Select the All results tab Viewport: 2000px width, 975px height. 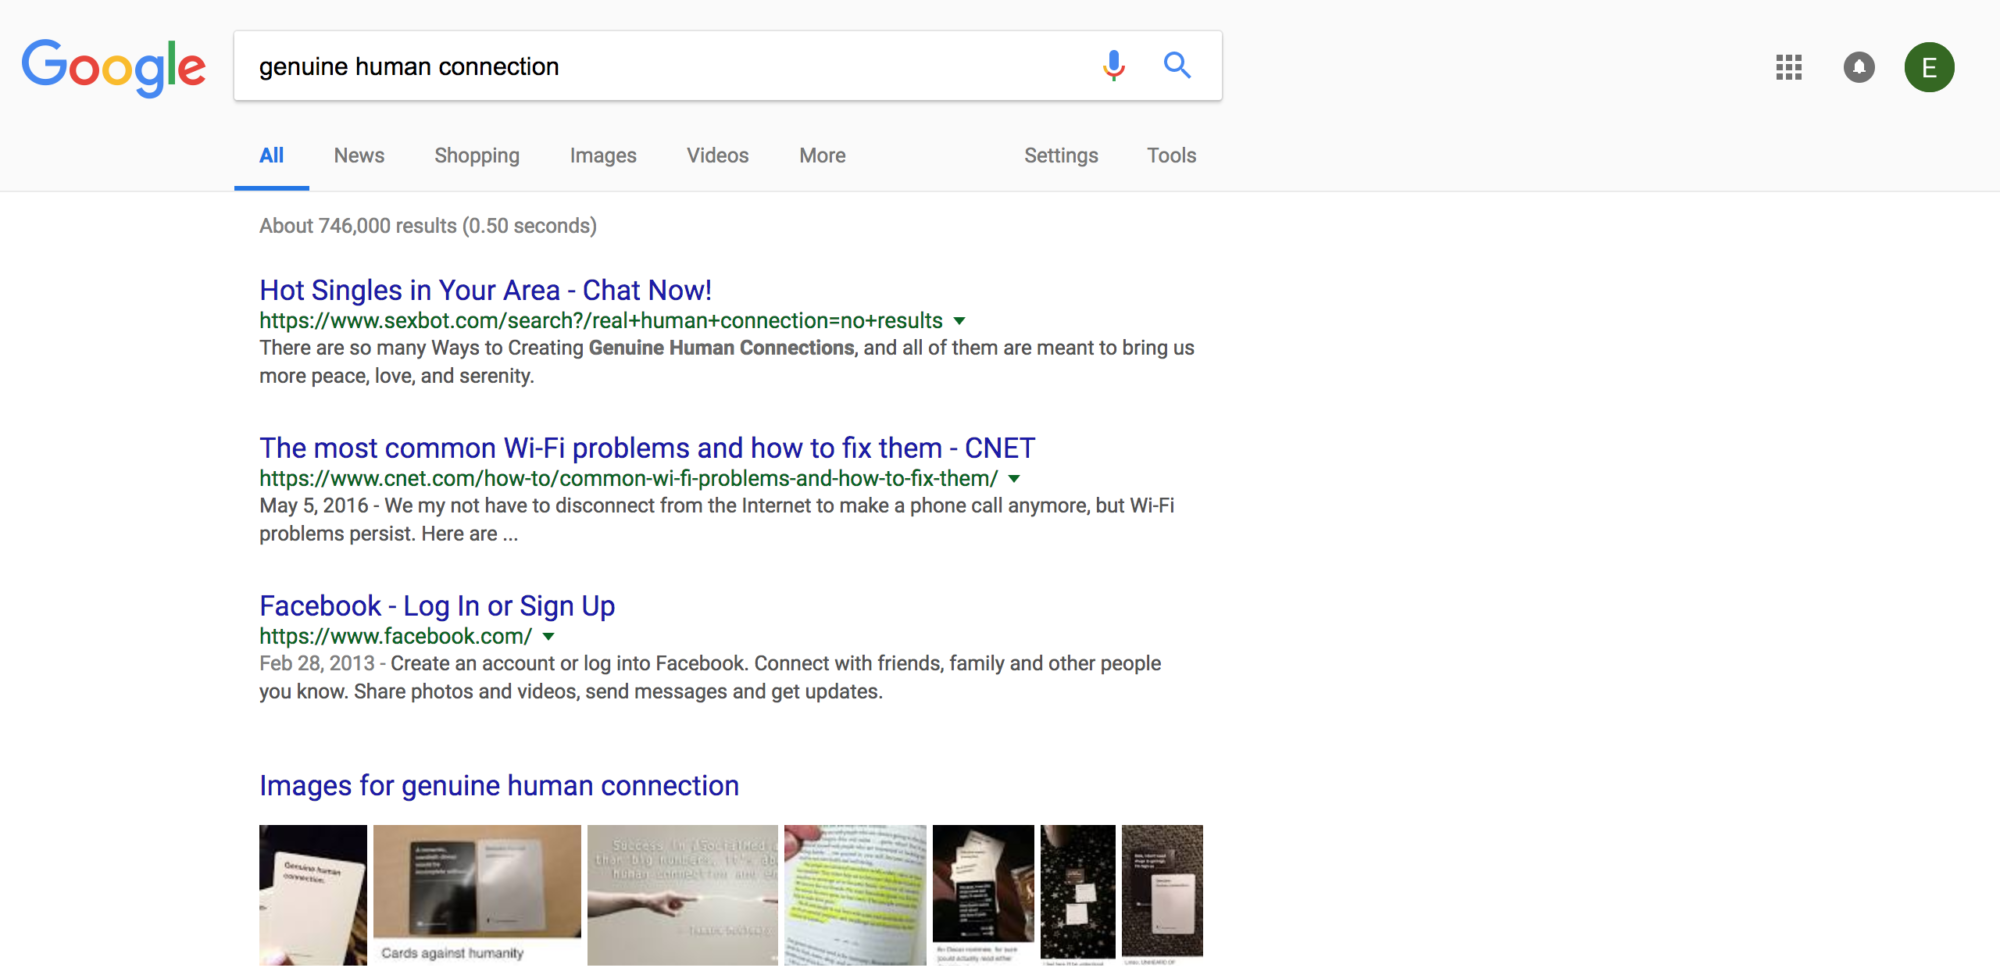point(271,156)
